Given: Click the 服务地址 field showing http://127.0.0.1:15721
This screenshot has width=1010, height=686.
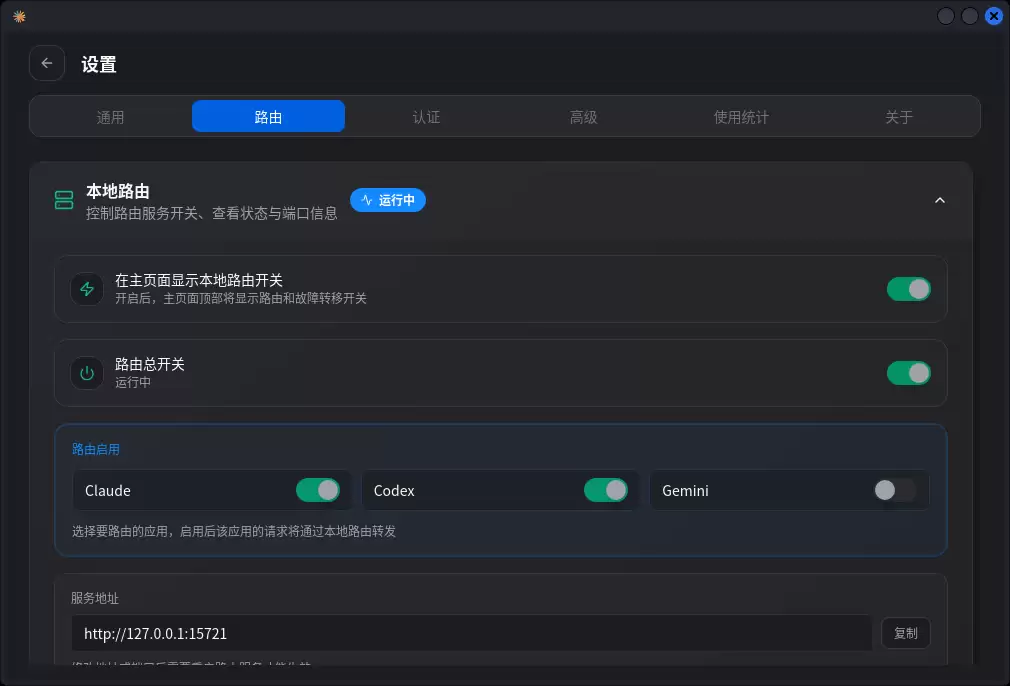Looking at the screenshot, I should [x=472, y=633].
